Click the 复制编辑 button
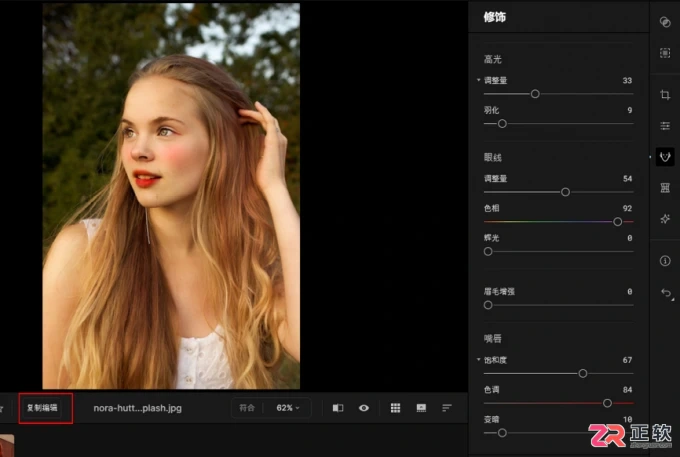 [42, 408]
